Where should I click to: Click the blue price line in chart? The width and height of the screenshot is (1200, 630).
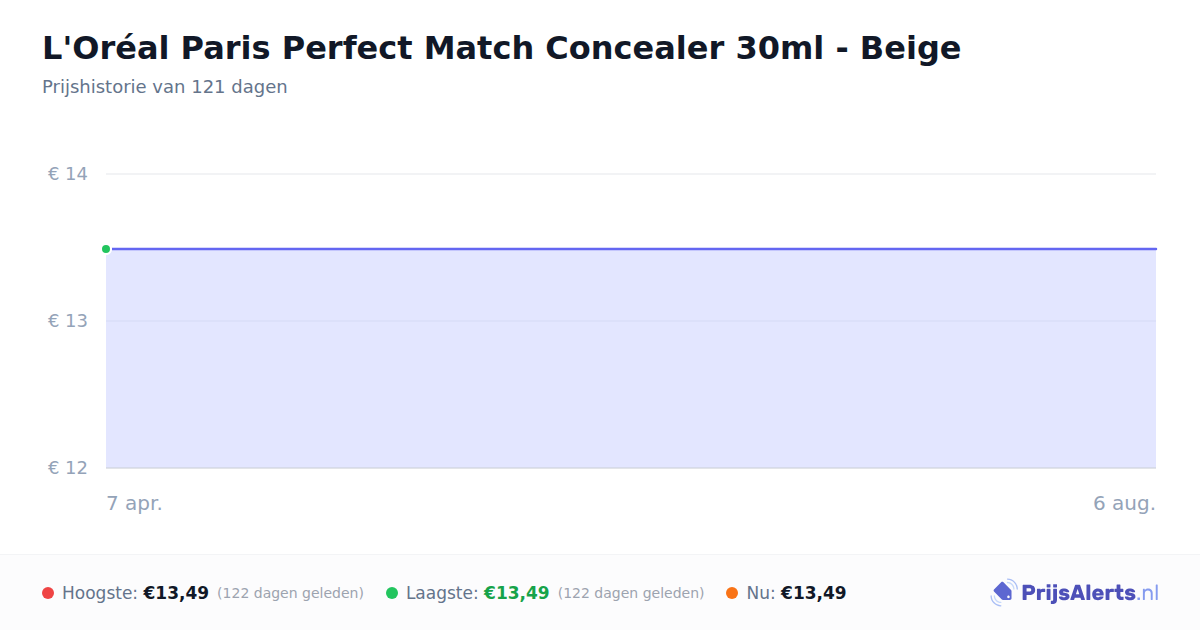tap(631, 249)
